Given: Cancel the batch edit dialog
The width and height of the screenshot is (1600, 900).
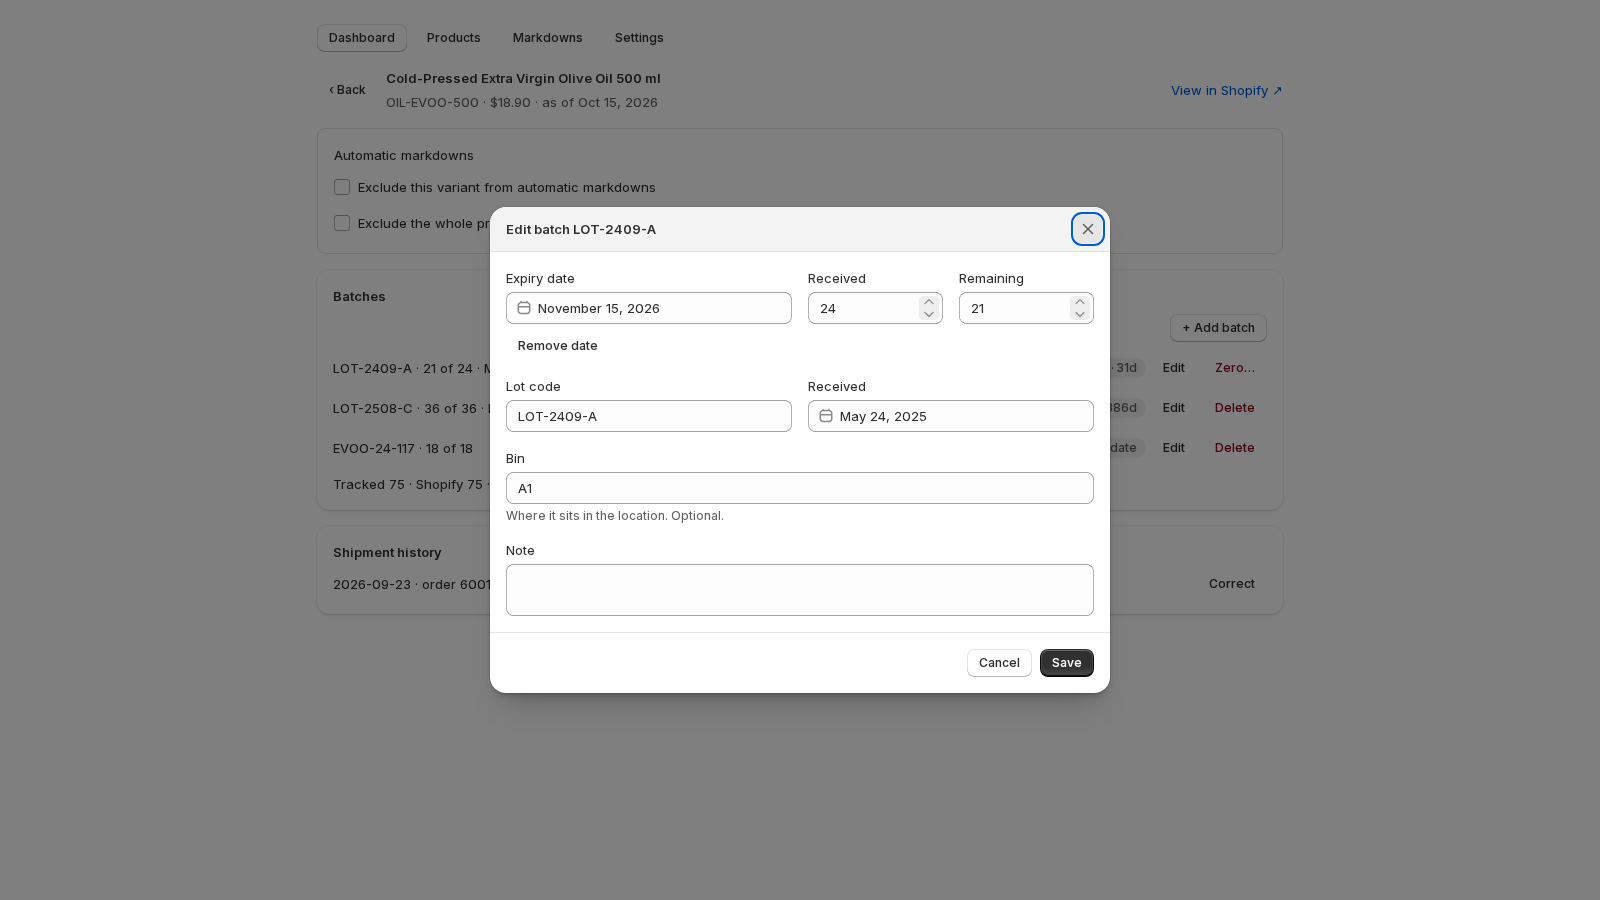Looking at the screenshot, I should pyautogui.click(x=999, y=663).
